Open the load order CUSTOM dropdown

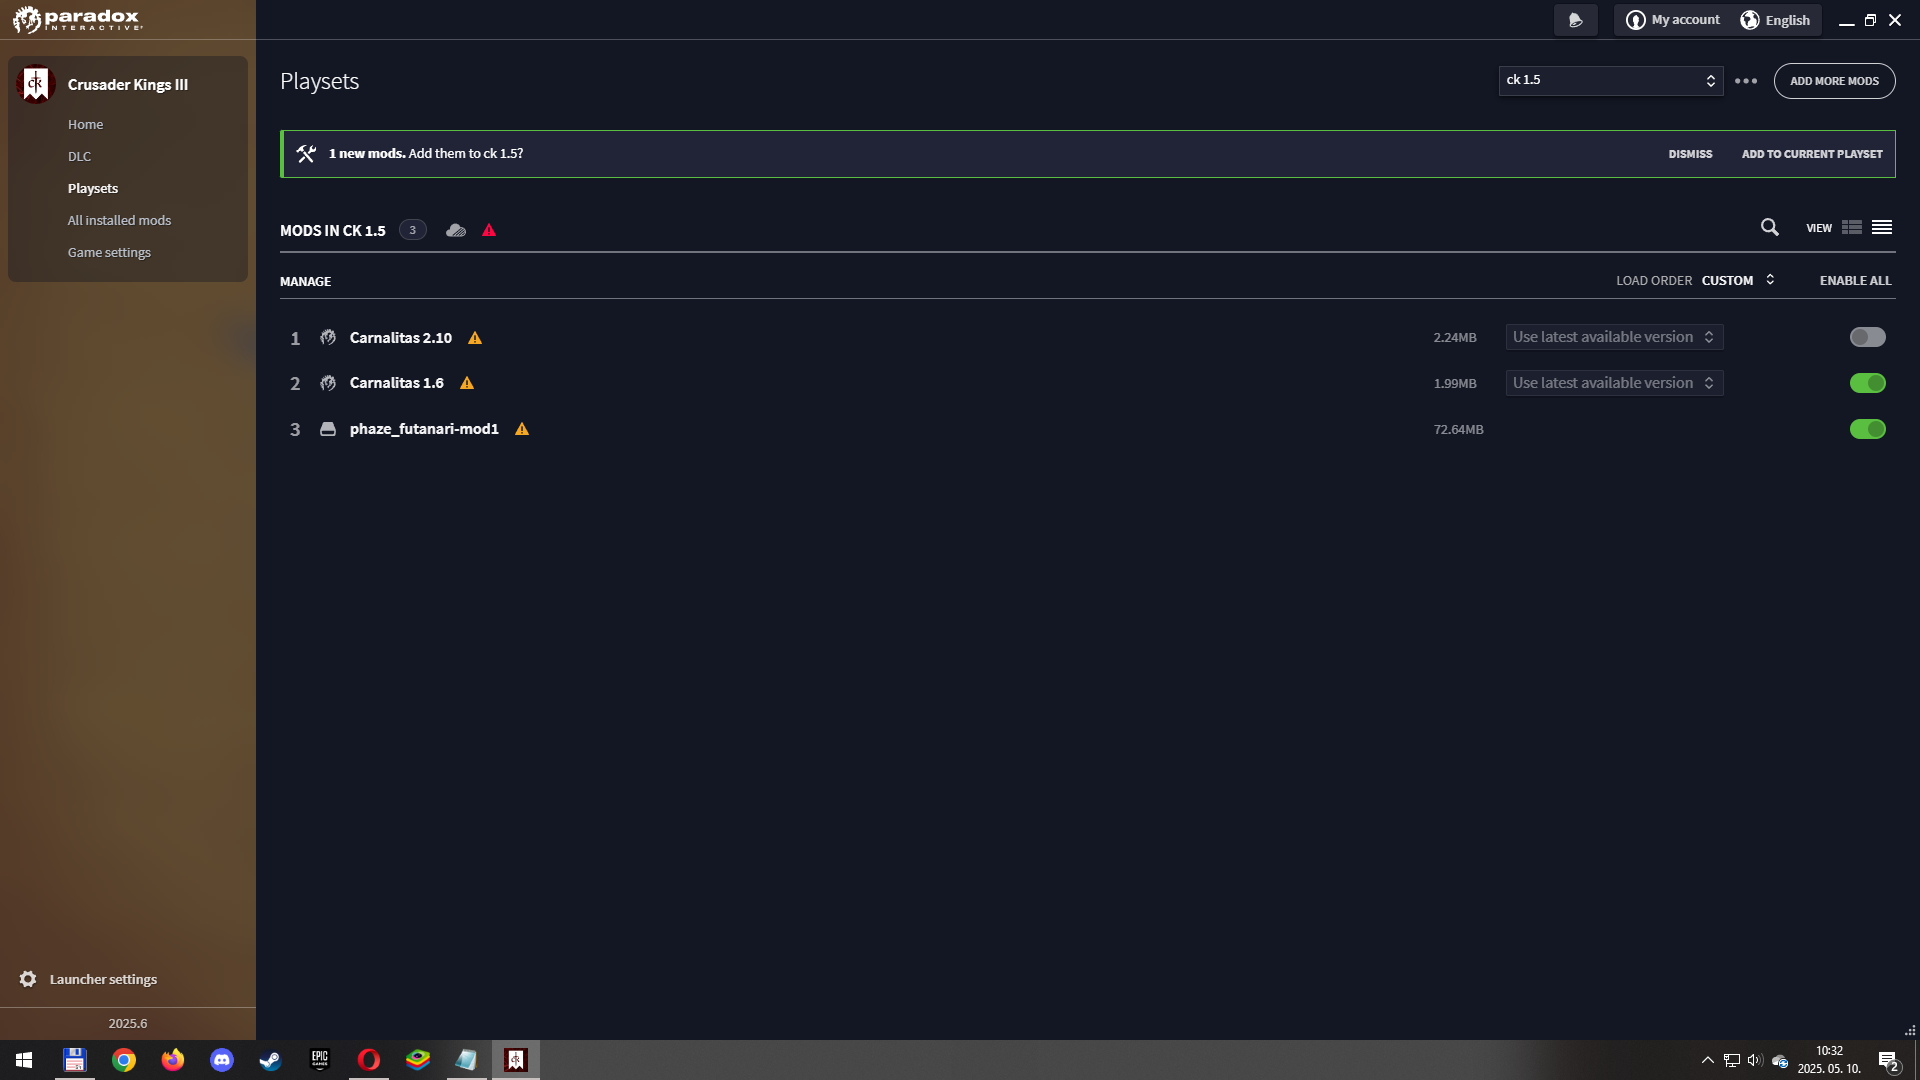click(1738, 281)
